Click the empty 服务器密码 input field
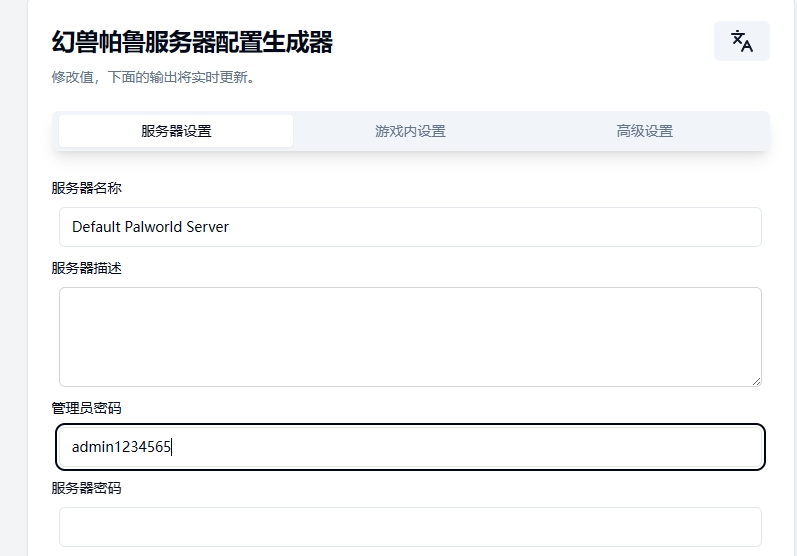 click(x=410, y=527)
